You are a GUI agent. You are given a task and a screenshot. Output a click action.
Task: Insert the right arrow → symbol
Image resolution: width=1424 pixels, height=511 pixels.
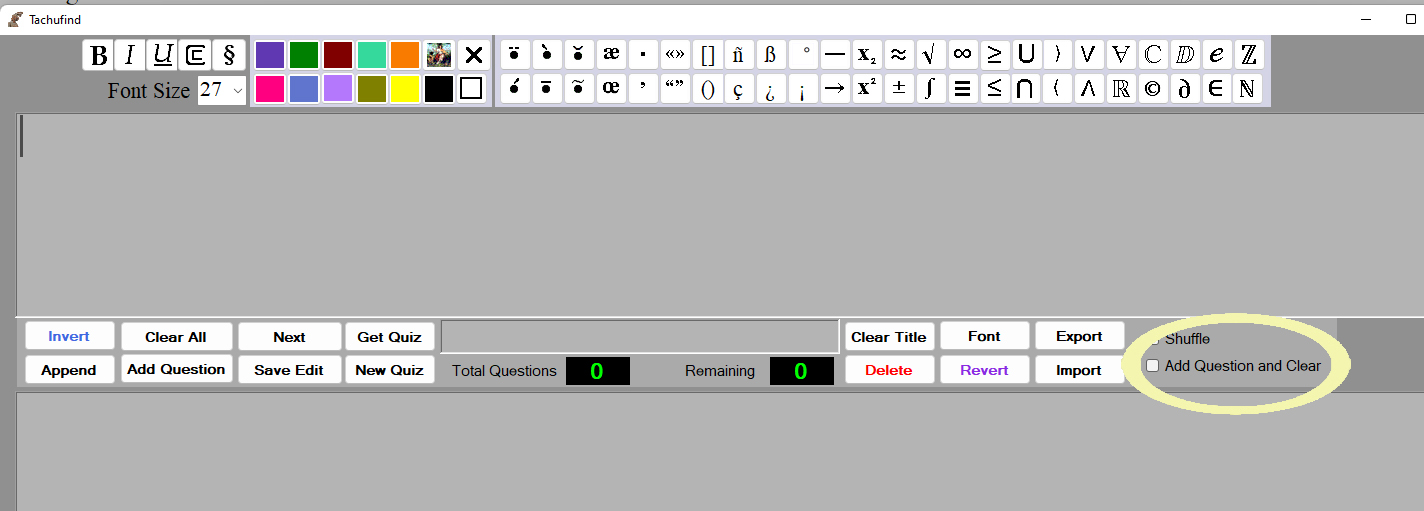834,88
